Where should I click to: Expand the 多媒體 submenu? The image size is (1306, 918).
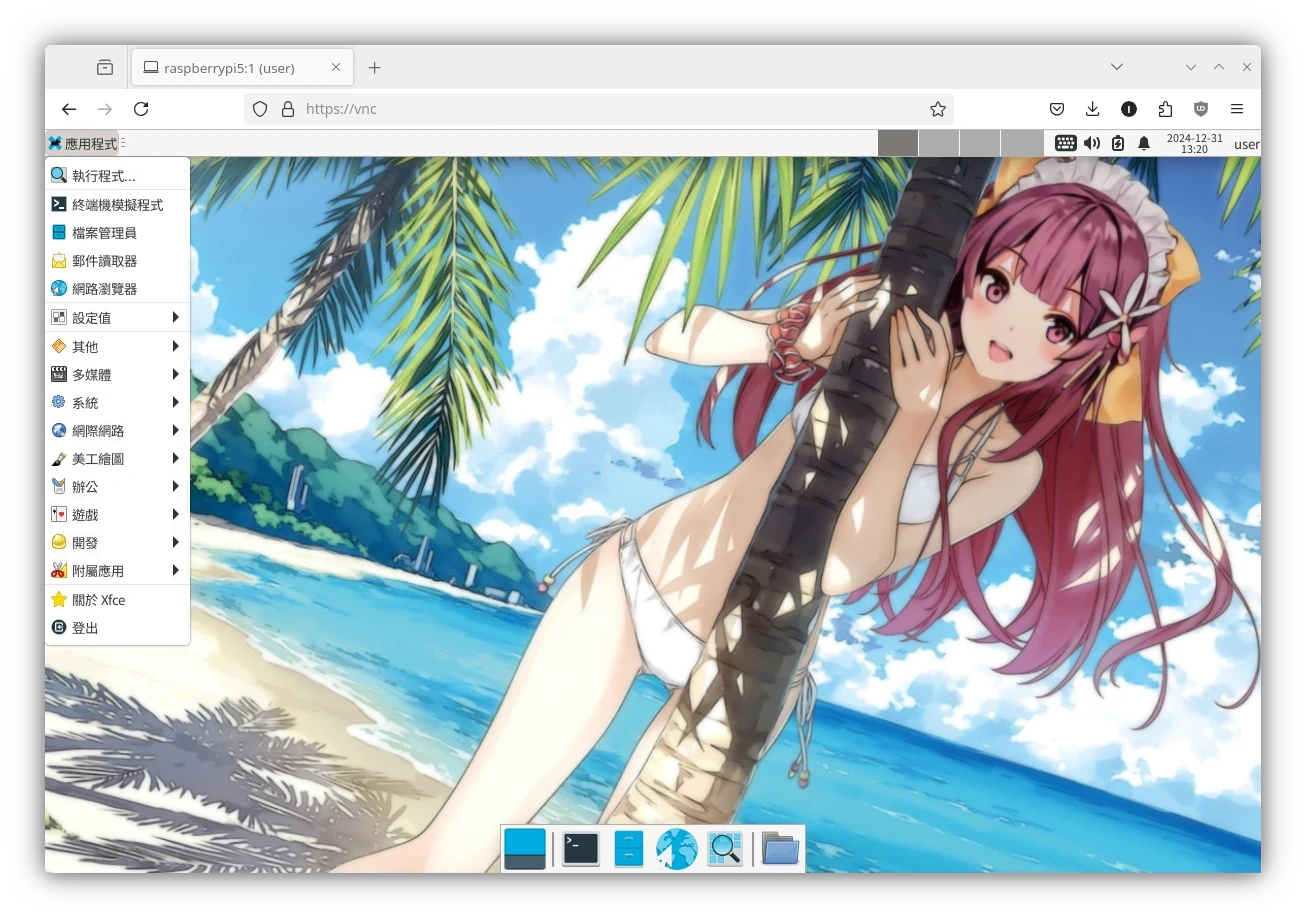(117, 375)
